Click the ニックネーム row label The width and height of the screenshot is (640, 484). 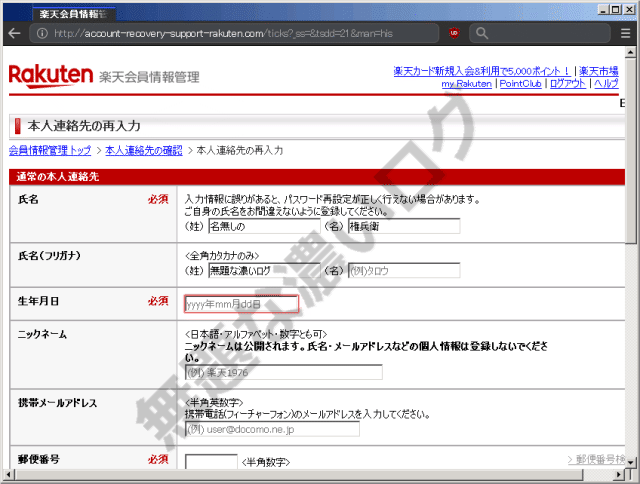point(42,334)
